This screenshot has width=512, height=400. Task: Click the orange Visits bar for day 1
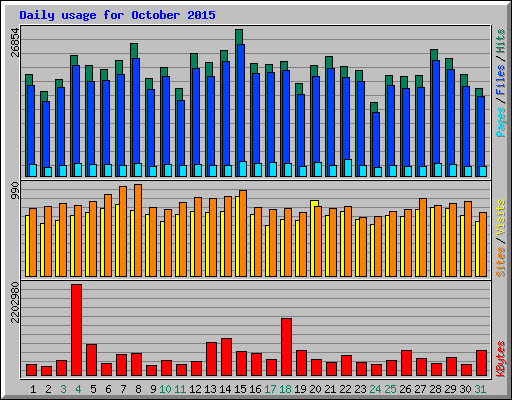(x=33, y=242)
